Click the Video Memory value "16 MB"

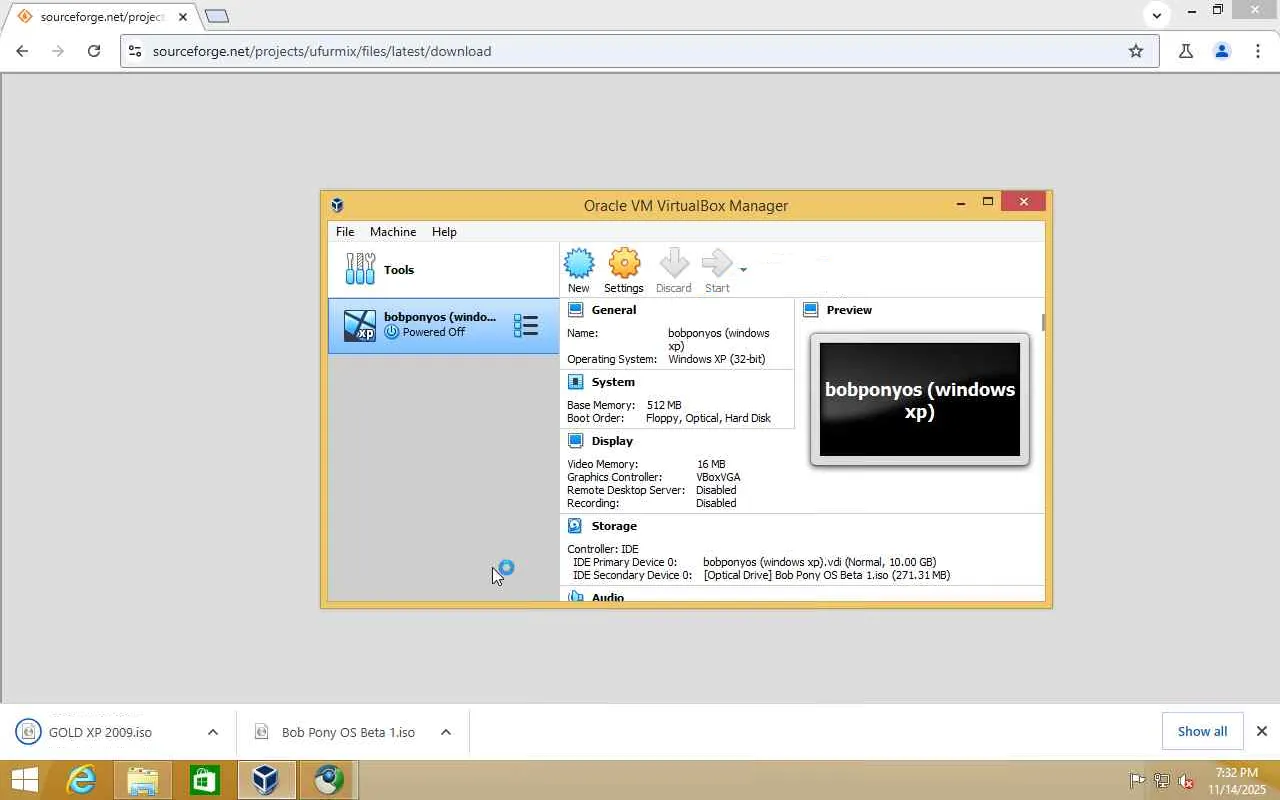click(711, 464)
